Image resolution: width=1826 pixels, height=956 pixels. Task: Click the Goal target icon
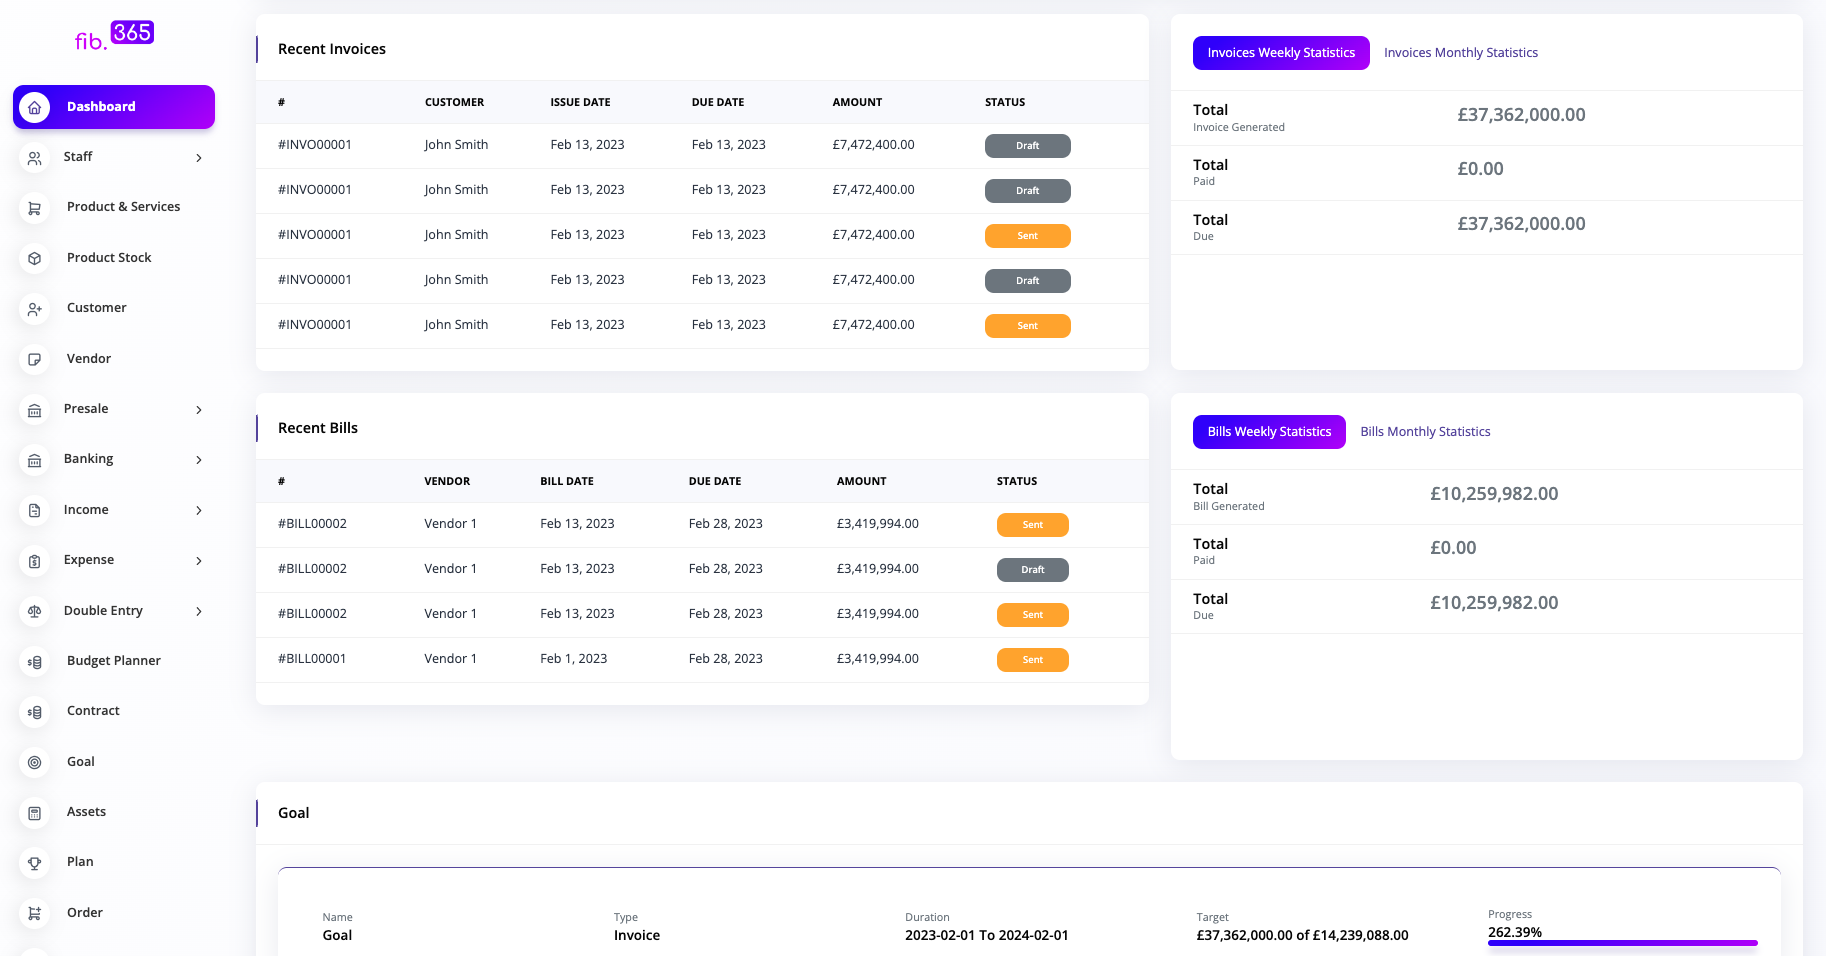tap(35, 762)
